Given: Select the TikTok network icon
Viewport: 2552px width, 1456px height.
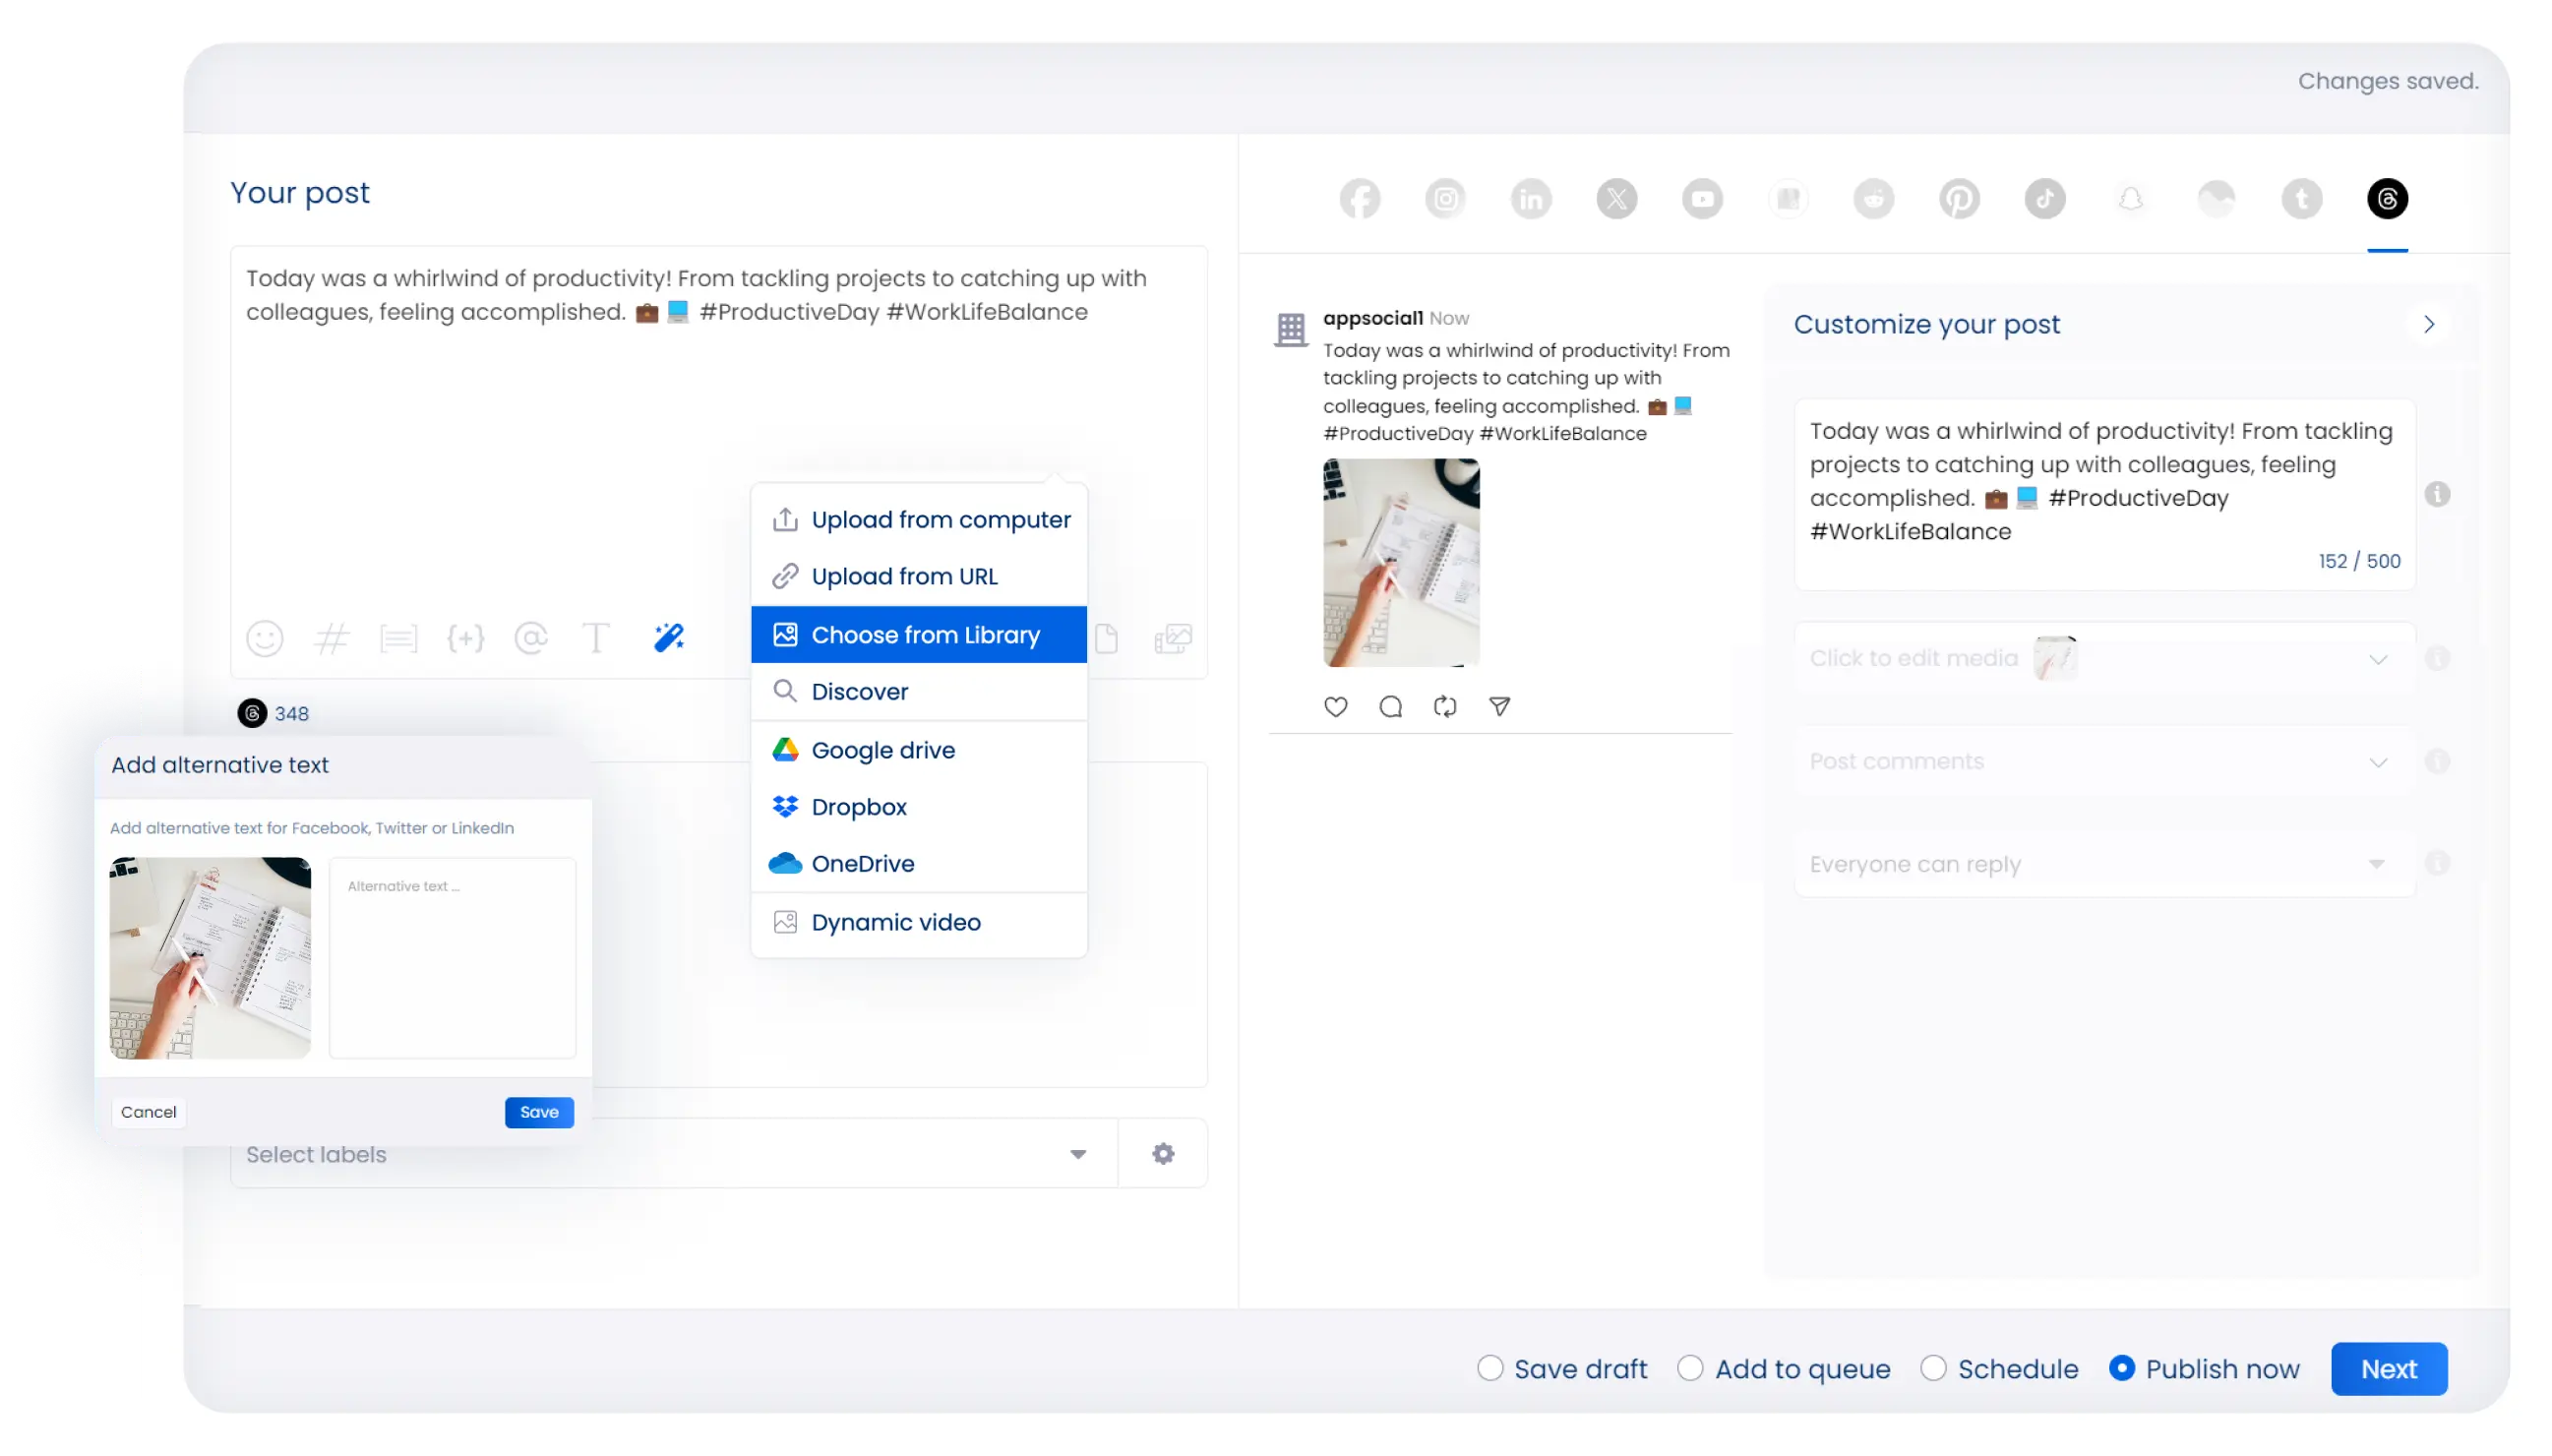Looking at the screenshot, I should click(x=2044, y=199).
